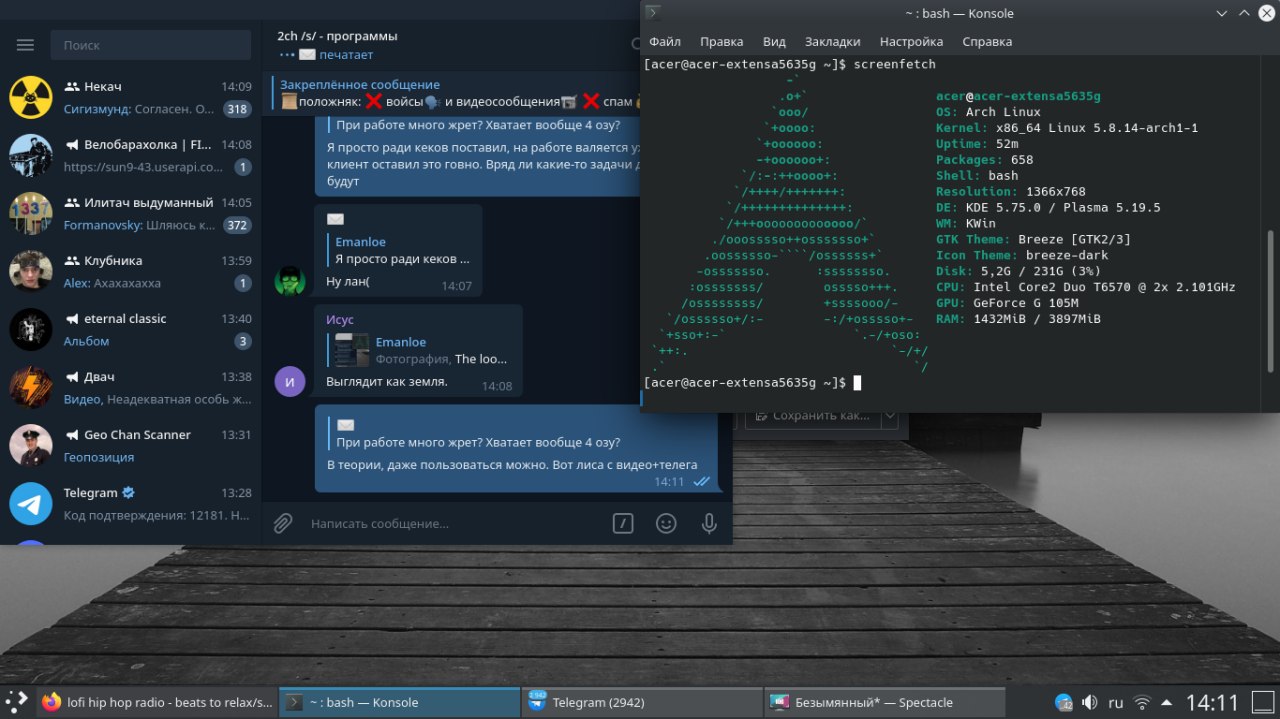Open the Wi-Fi network tray icon

1142,702
